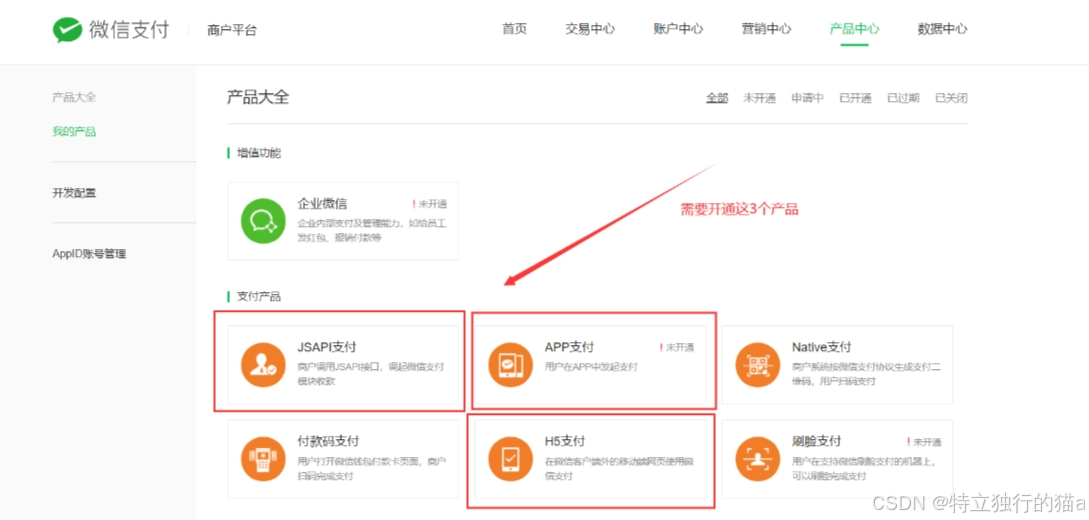Open the Native支付 product title

(821, 347)
